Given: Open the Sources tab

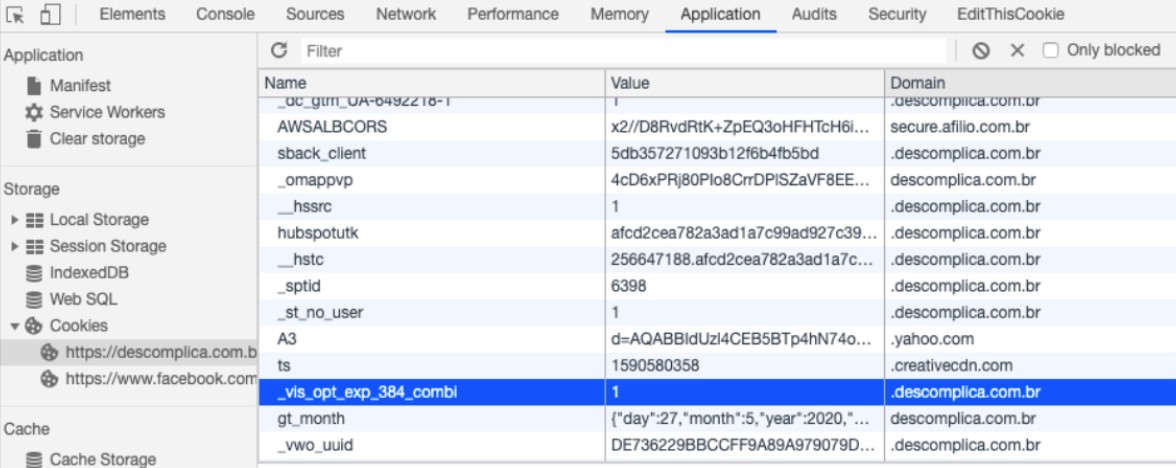Looking at the screenshot, I should pos(315,14).
